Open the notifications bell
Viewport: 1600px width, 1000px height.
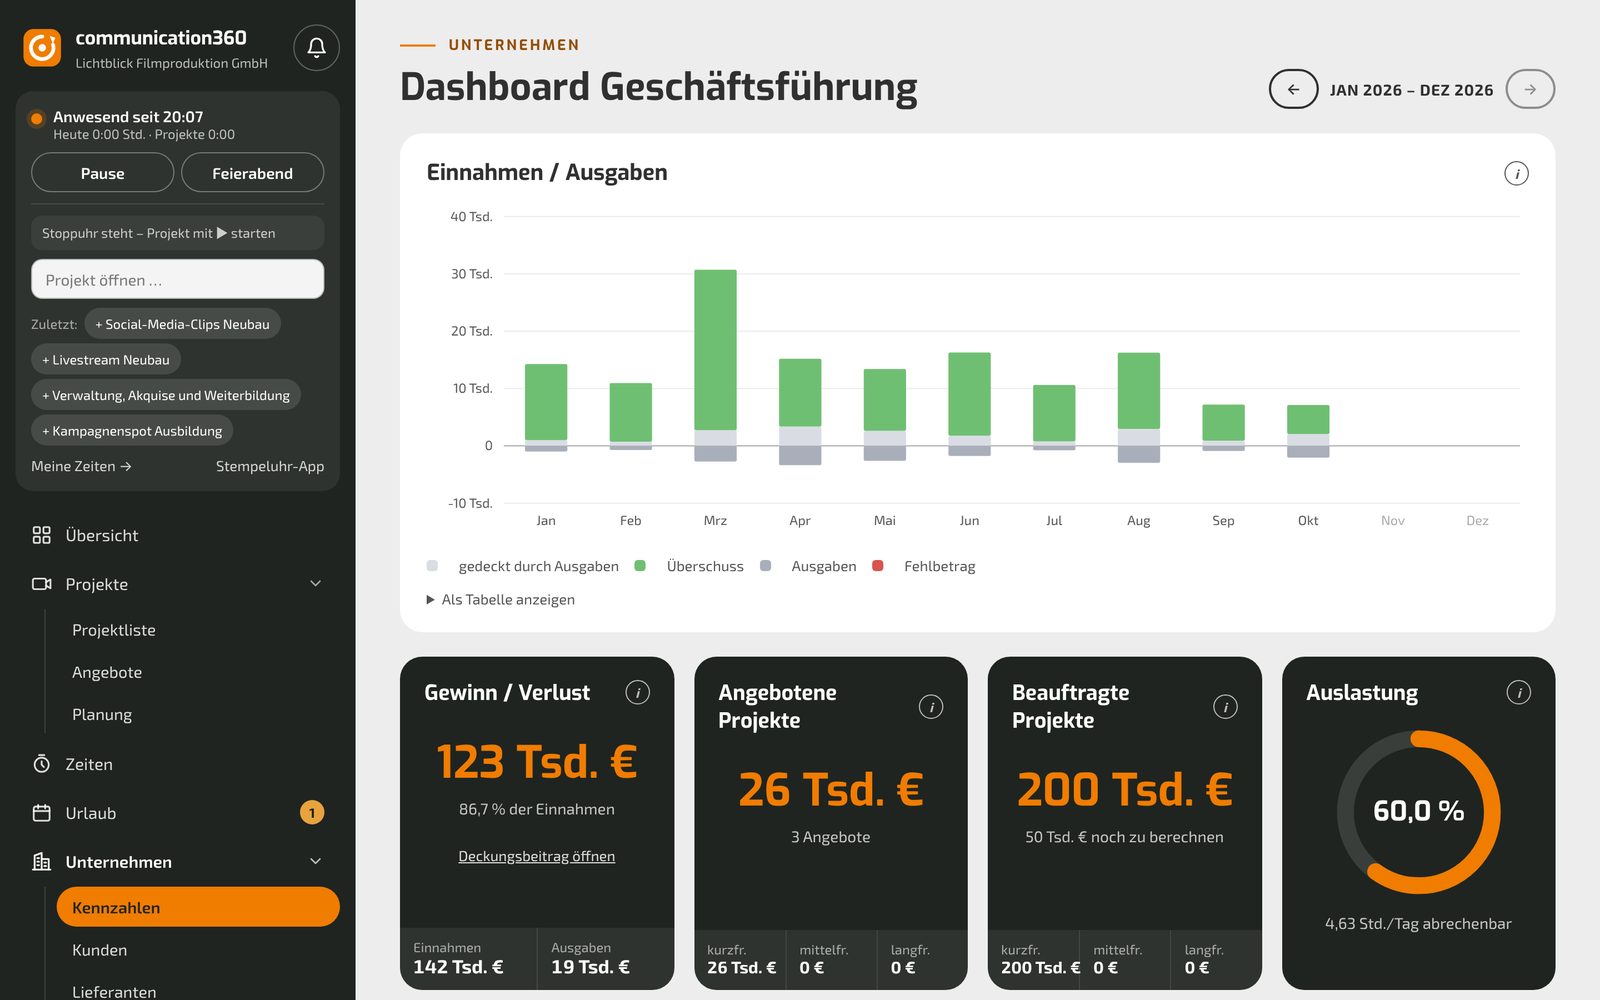pyautogui.click(x=316, y=48)
